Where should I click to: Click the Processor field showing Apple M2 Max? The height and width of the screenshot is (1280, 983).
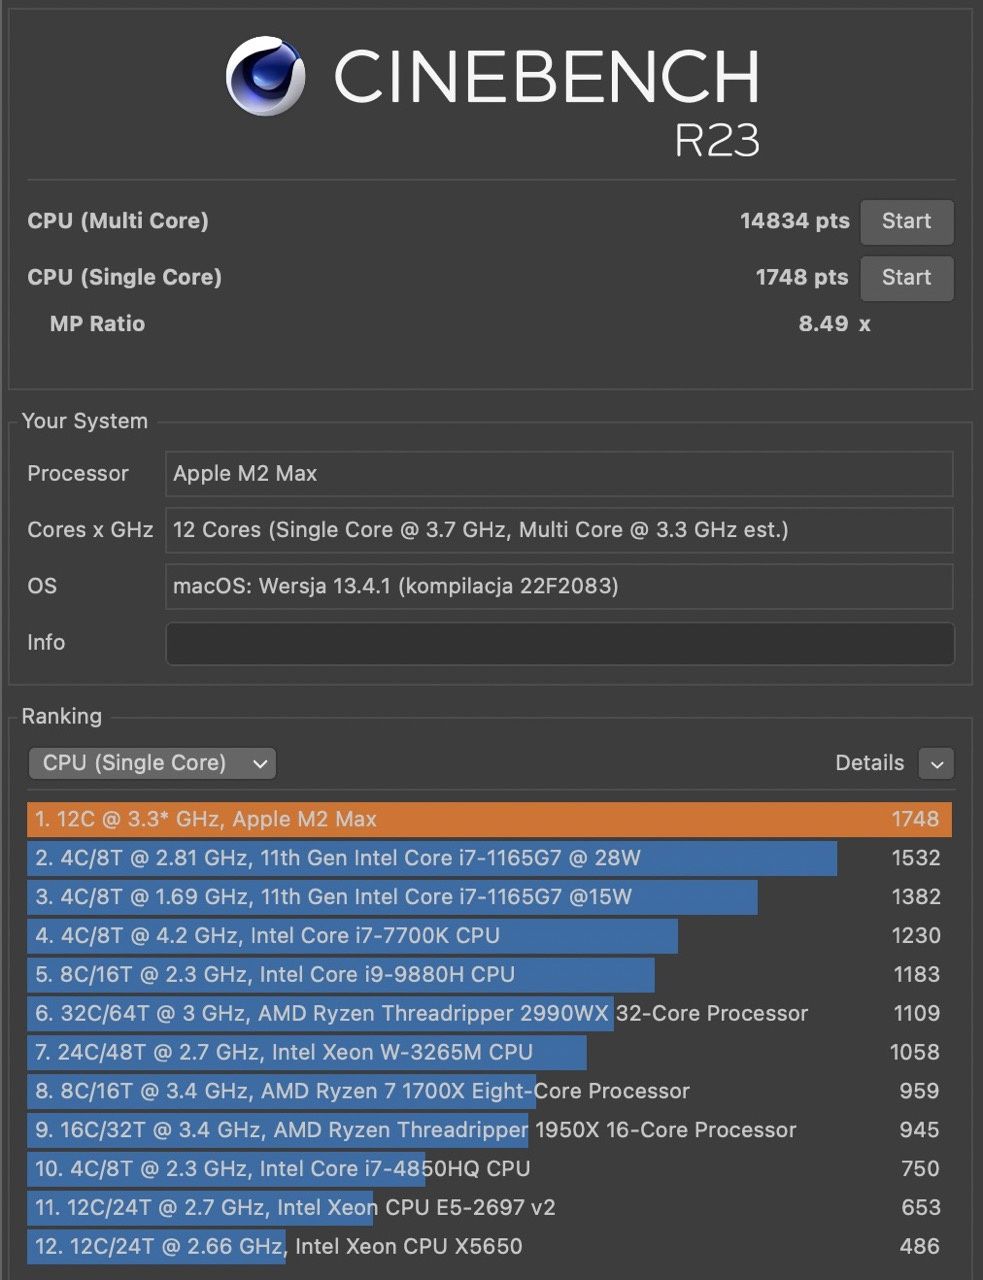pos(559,474)
